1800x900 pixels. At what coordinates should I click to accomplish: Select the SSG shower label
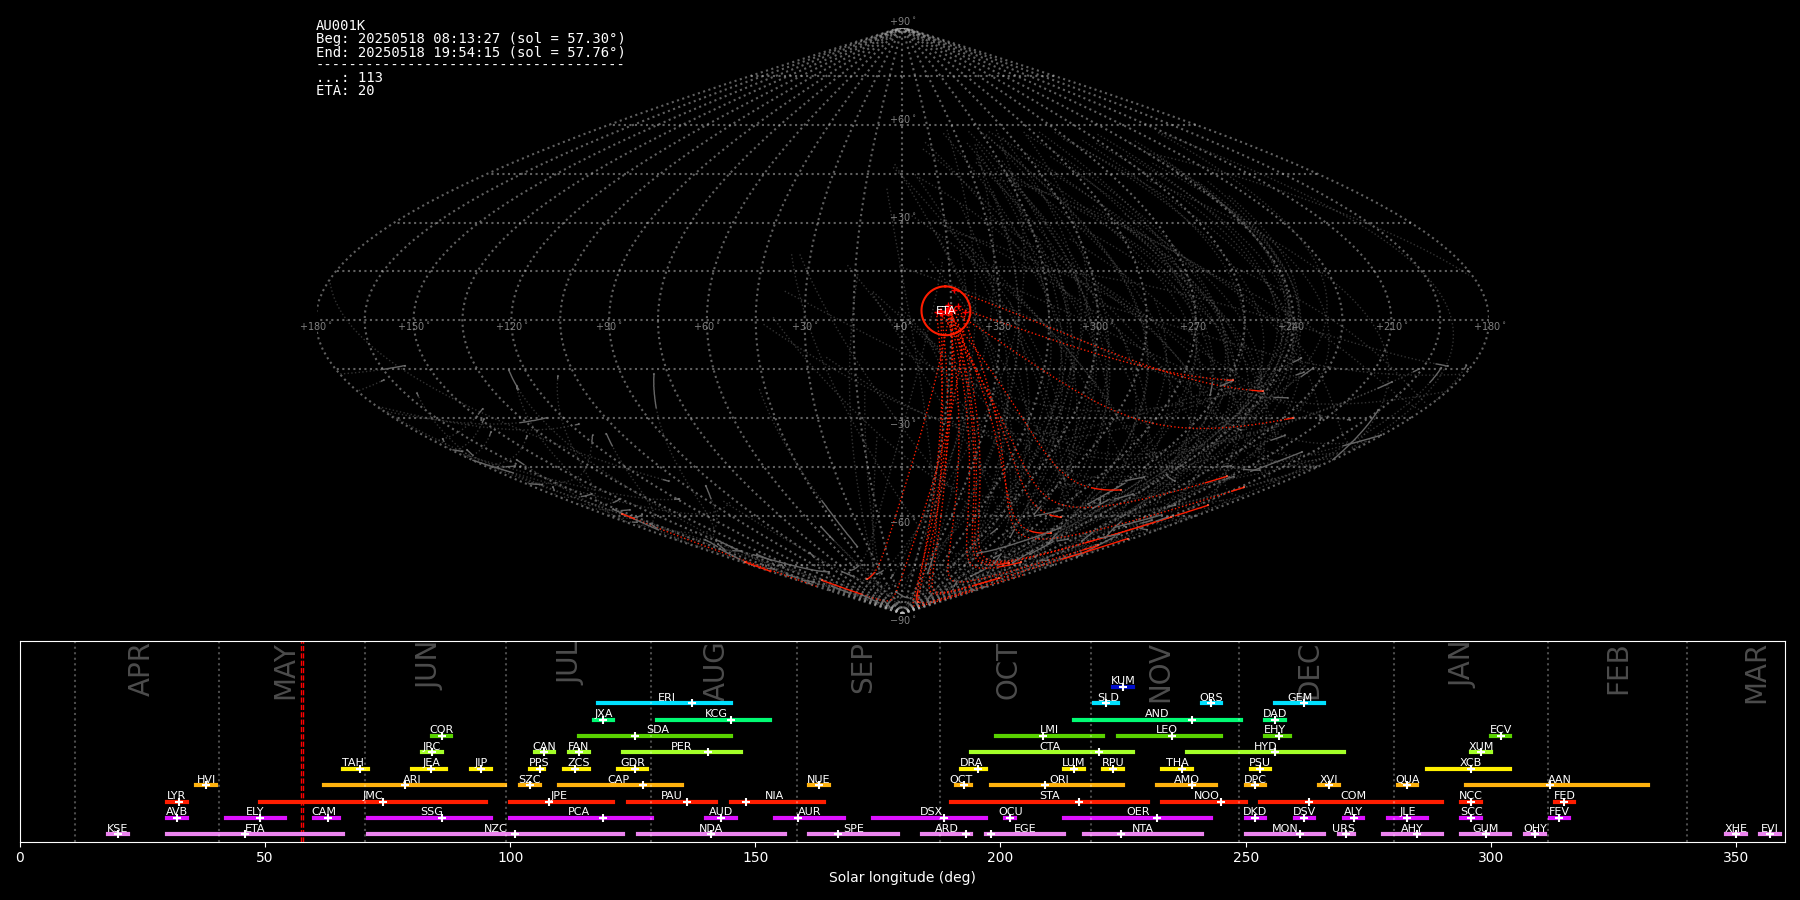click(431, 811)
